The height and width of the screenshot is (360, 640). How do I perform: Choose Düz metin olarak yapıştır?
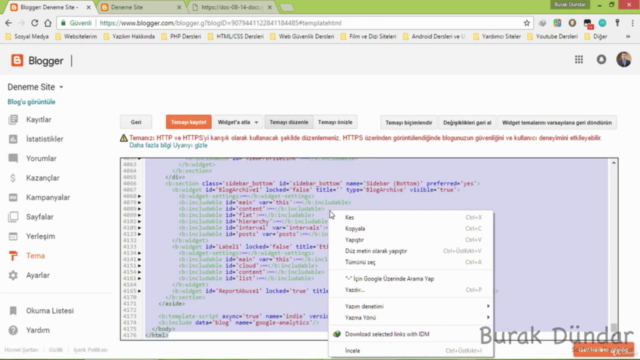click(x=411, y=251)
